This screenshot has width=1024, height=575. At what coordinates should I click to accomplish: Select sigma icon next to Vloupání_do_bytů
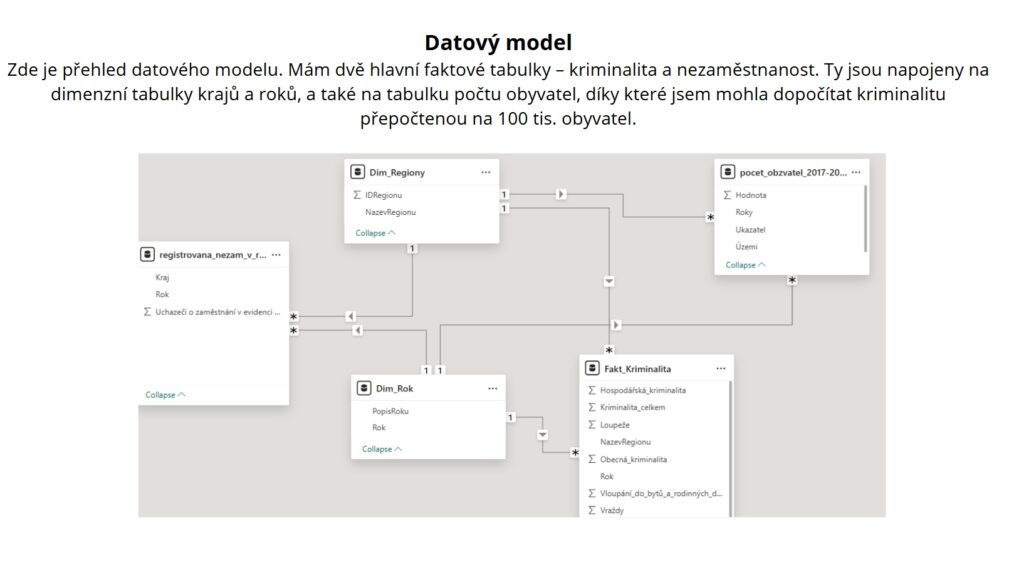[592, 493]
